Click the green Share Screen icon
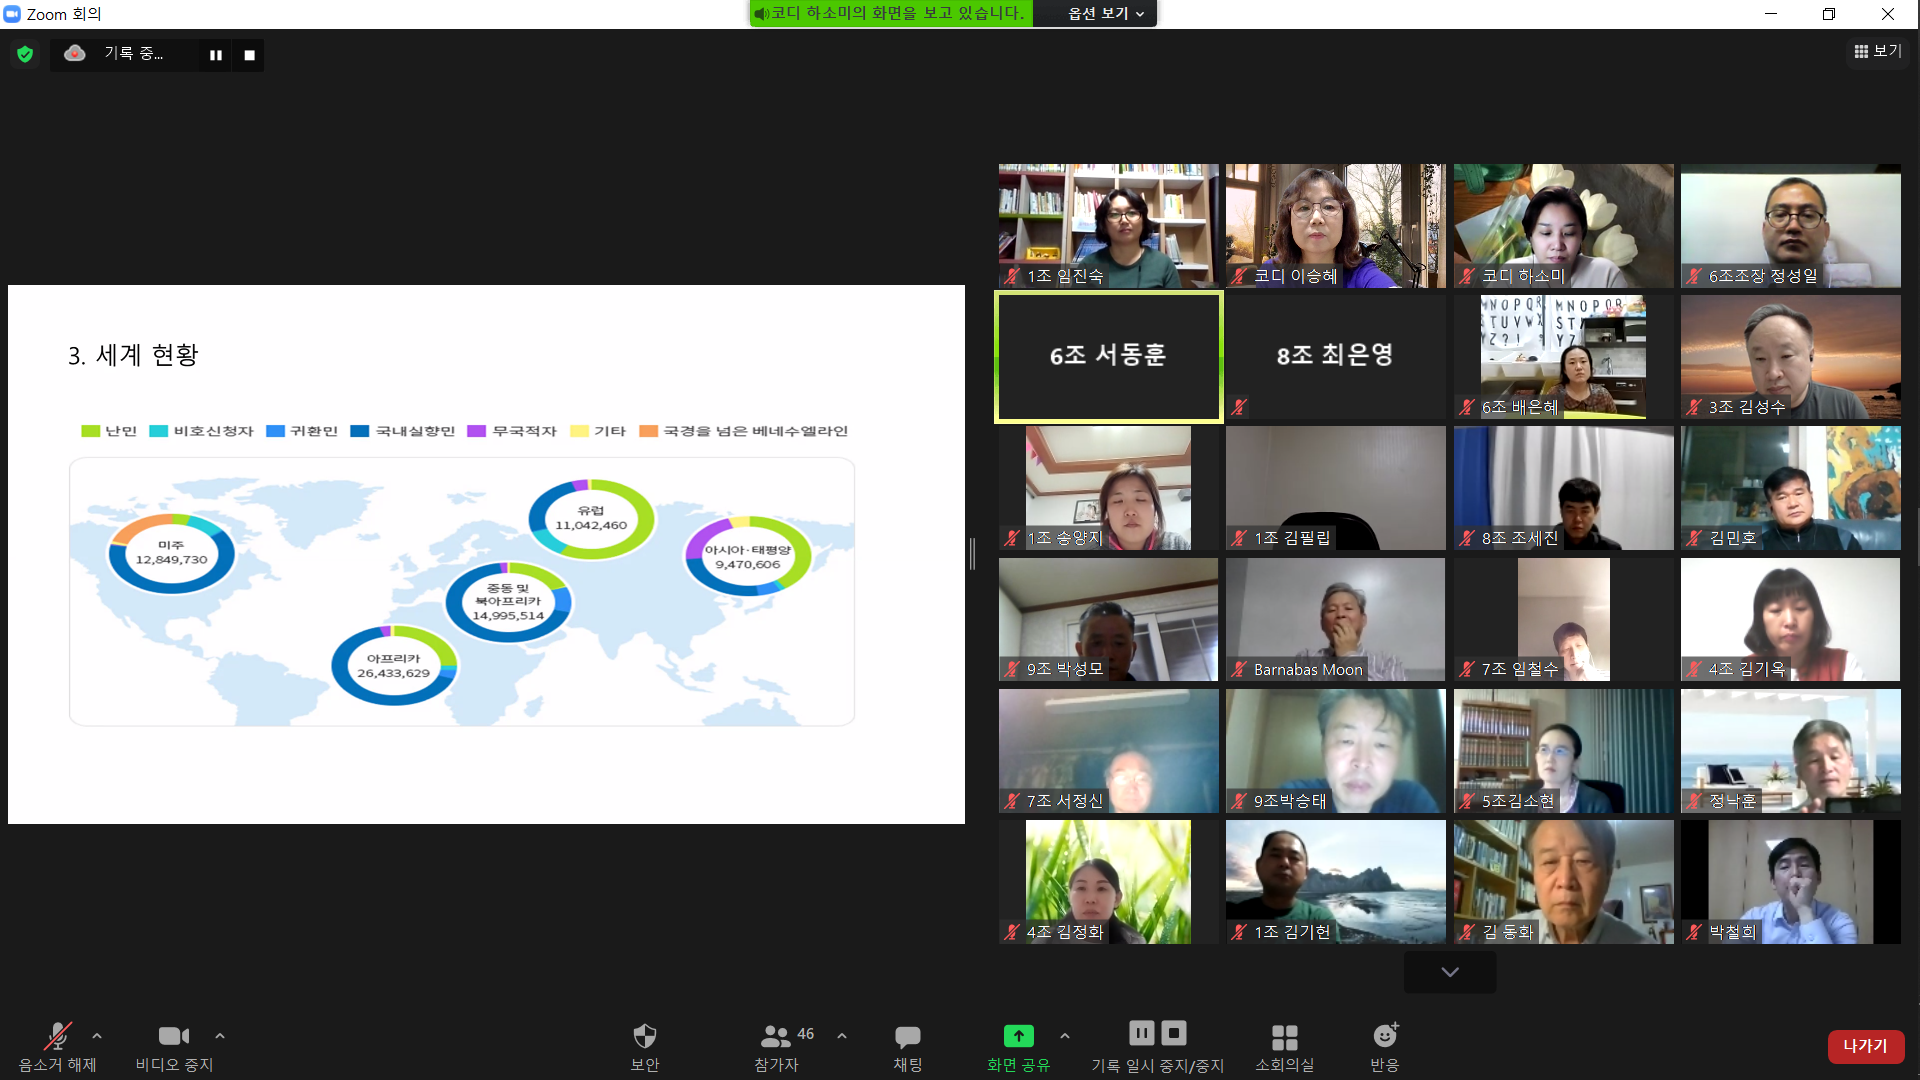Image resolution: width=1920 pixels, height=1080 pixels. point(1018,1036)
